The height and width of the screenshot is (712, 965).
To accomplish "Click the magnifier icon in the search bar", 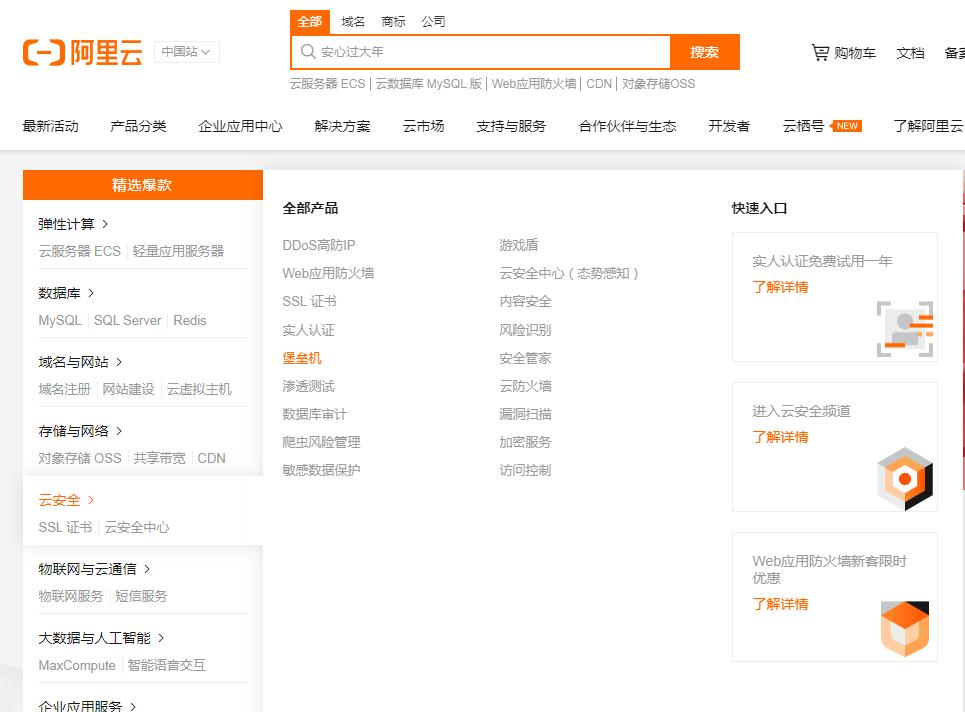I will (307, 51).
